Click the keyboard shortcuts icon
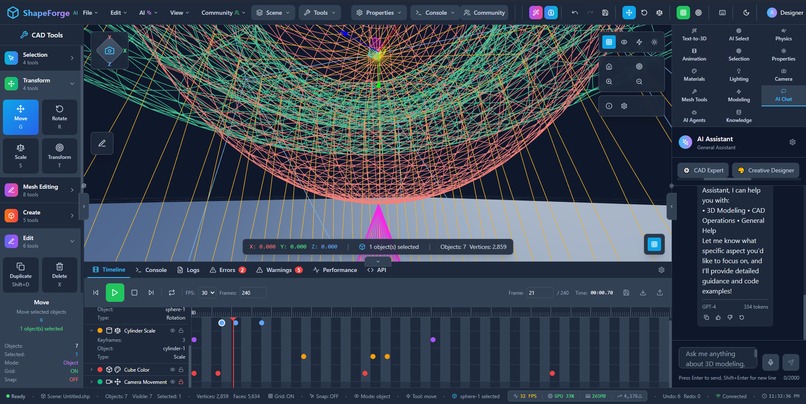This screenshot has height=404, width=806. pyautogui.click(x=722, y=13)
